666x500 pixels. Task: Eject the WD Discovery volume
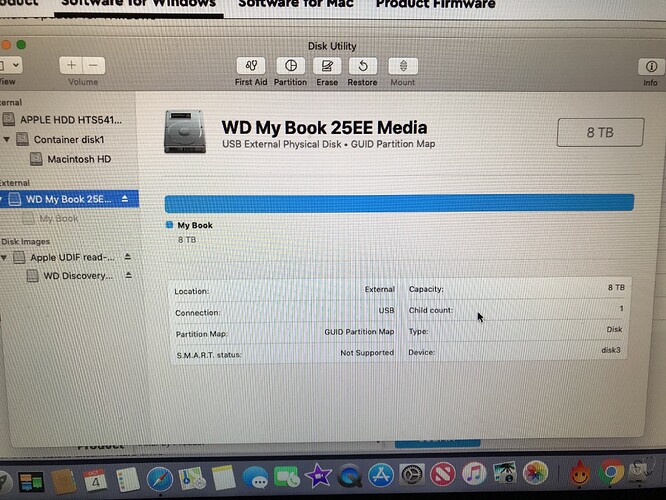128,275
